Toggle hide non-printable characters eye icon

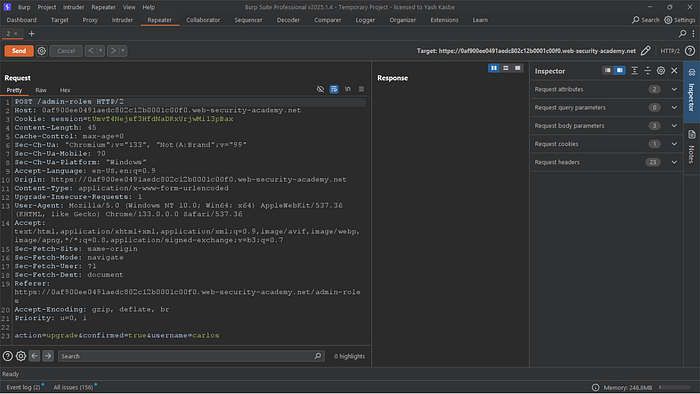click(x=320, y=89)
